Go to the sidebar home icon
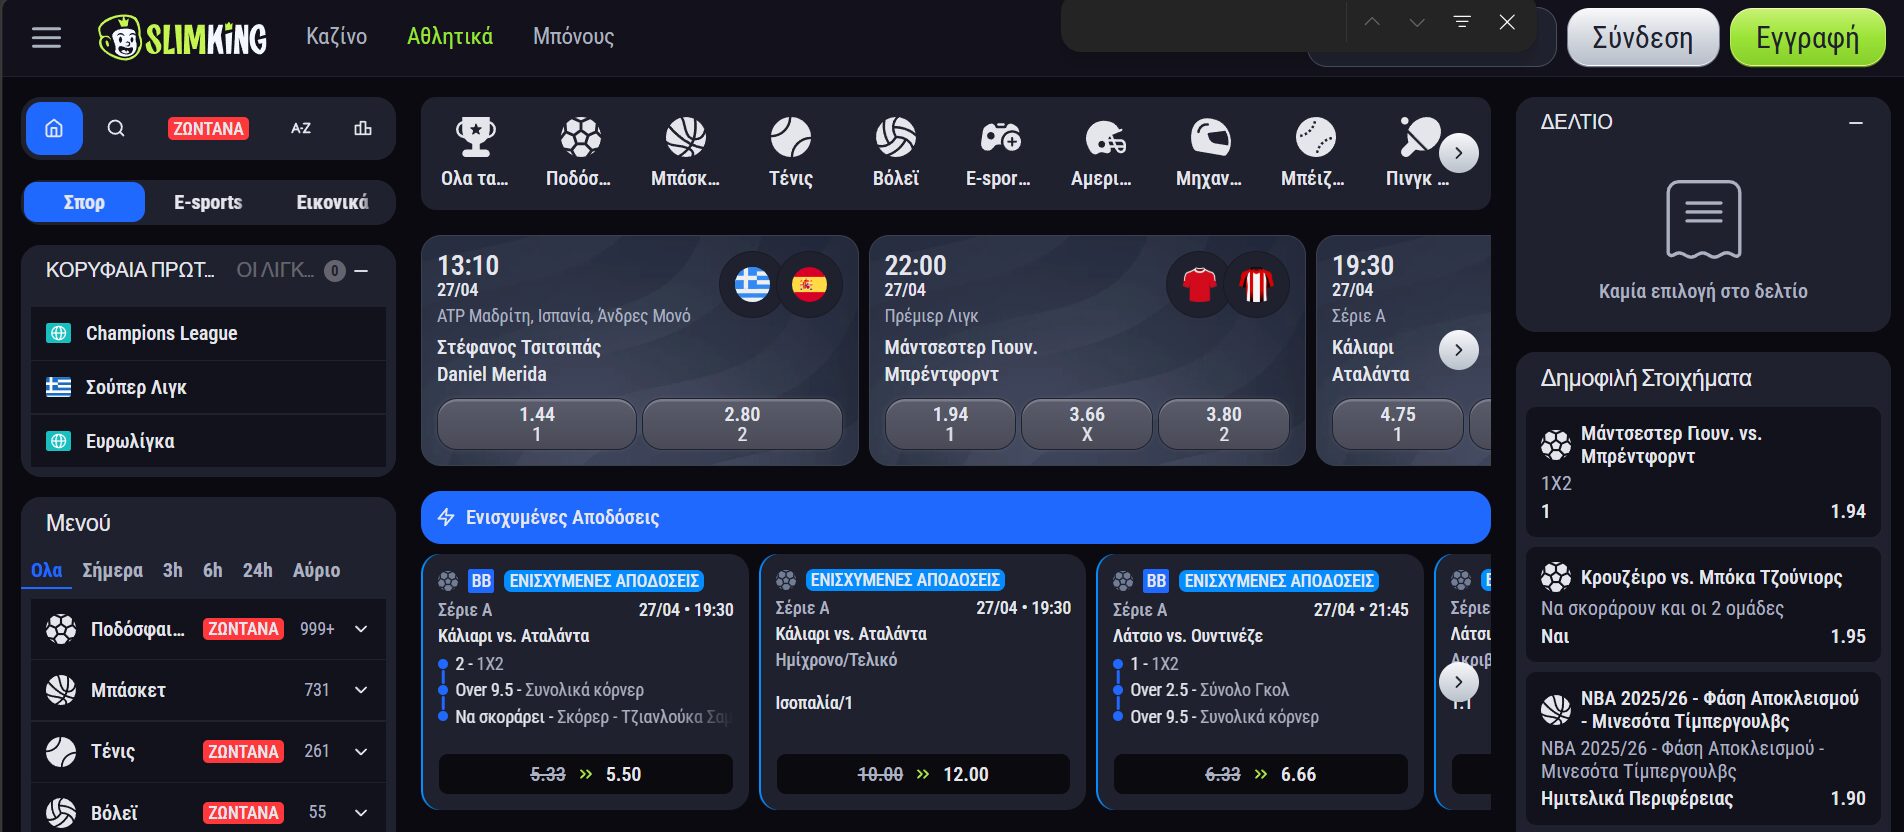1904x832 pixels. (x=54, y=128)
